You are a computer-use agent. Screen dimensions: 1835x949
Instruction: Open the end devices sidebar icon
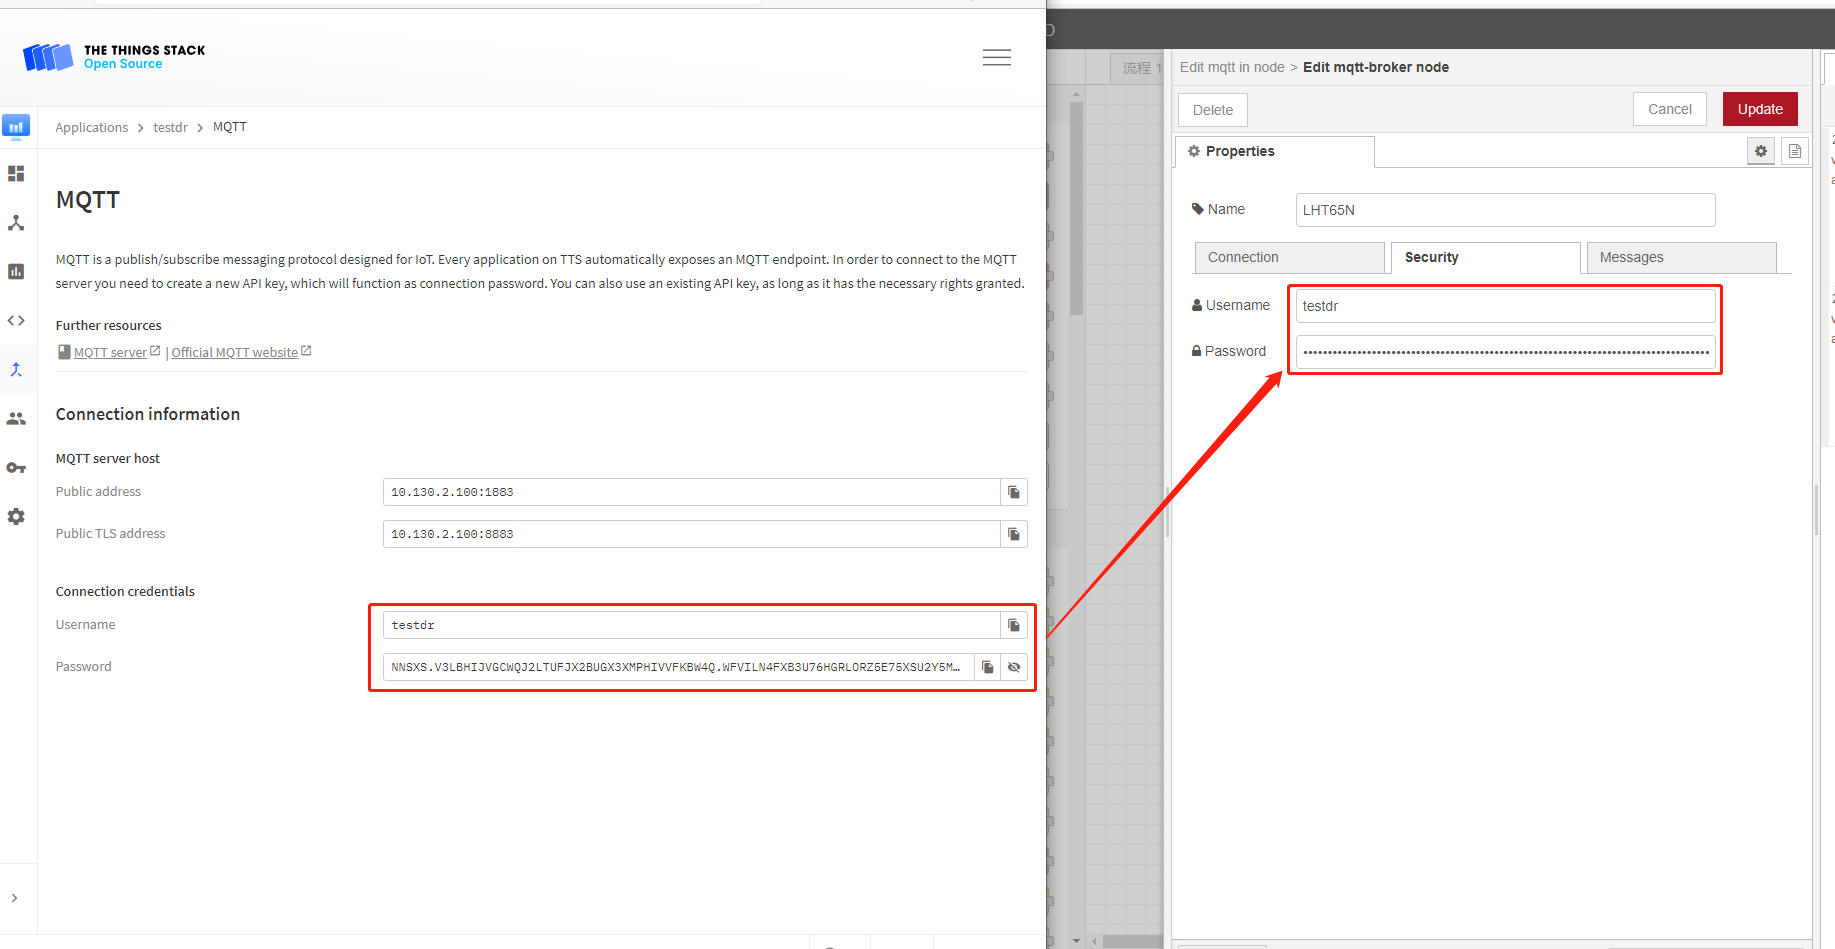tap(16, 223)
